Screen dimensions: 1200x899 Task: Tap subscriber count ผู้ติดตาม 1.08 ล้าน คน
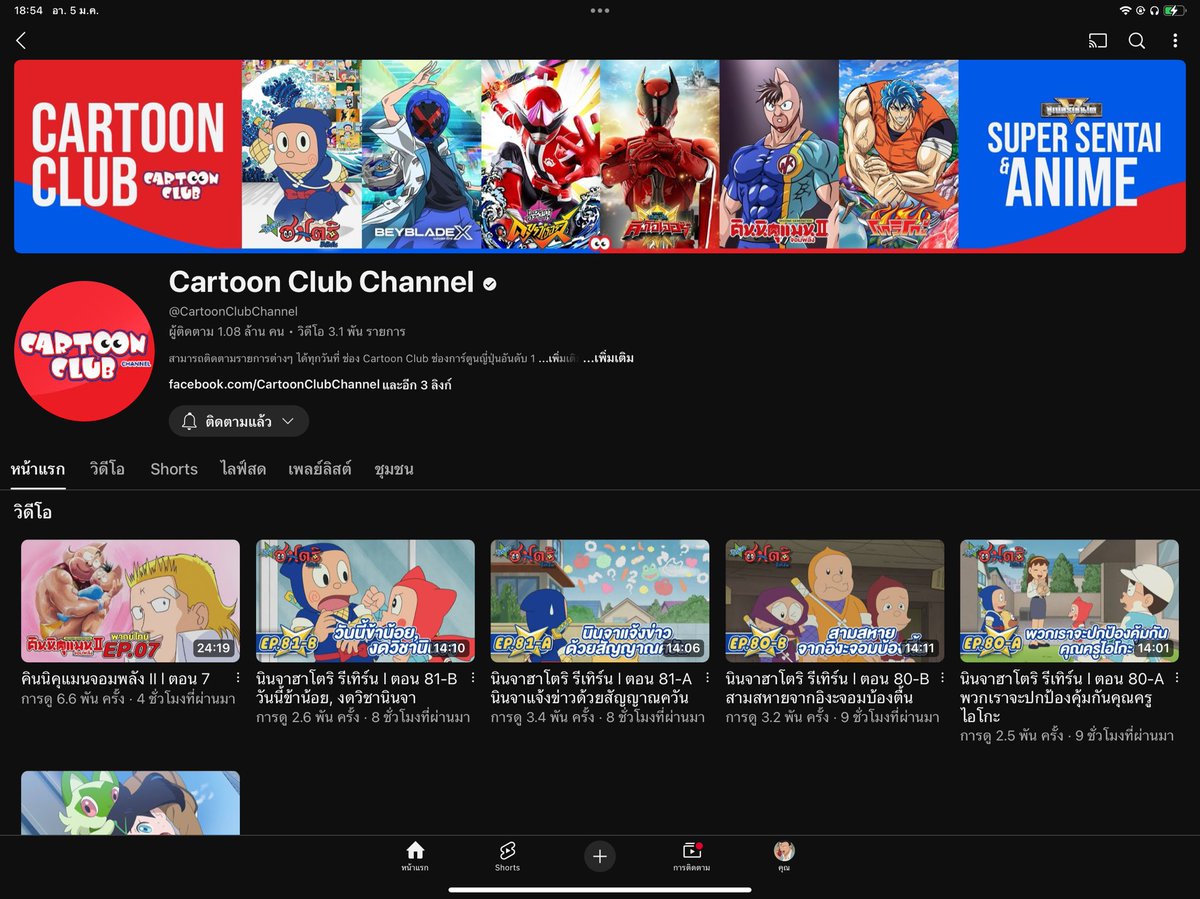[227, 331]
